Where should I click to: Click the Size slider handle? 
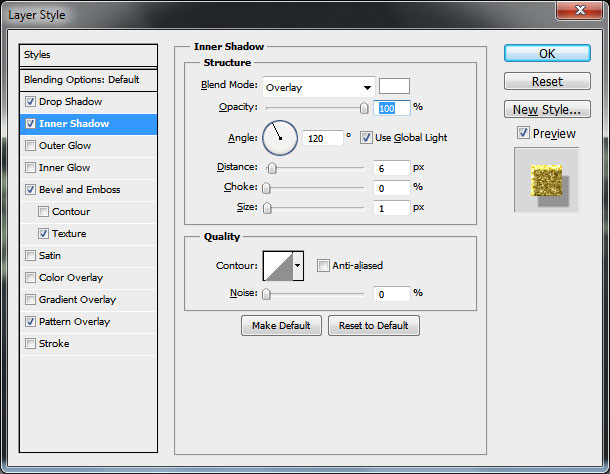[x=267, y=208]
